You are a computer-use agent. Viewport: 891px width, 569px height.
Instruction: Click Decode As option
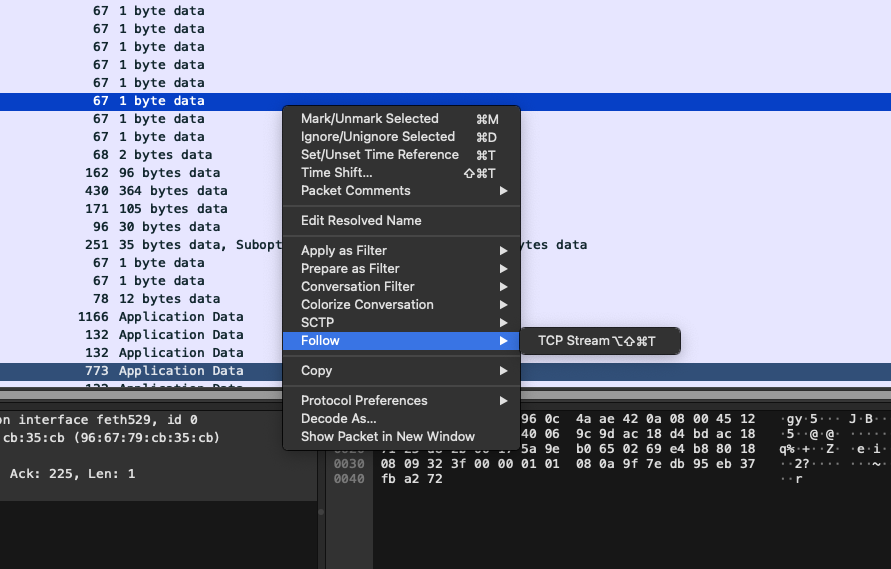click(339, 419)
